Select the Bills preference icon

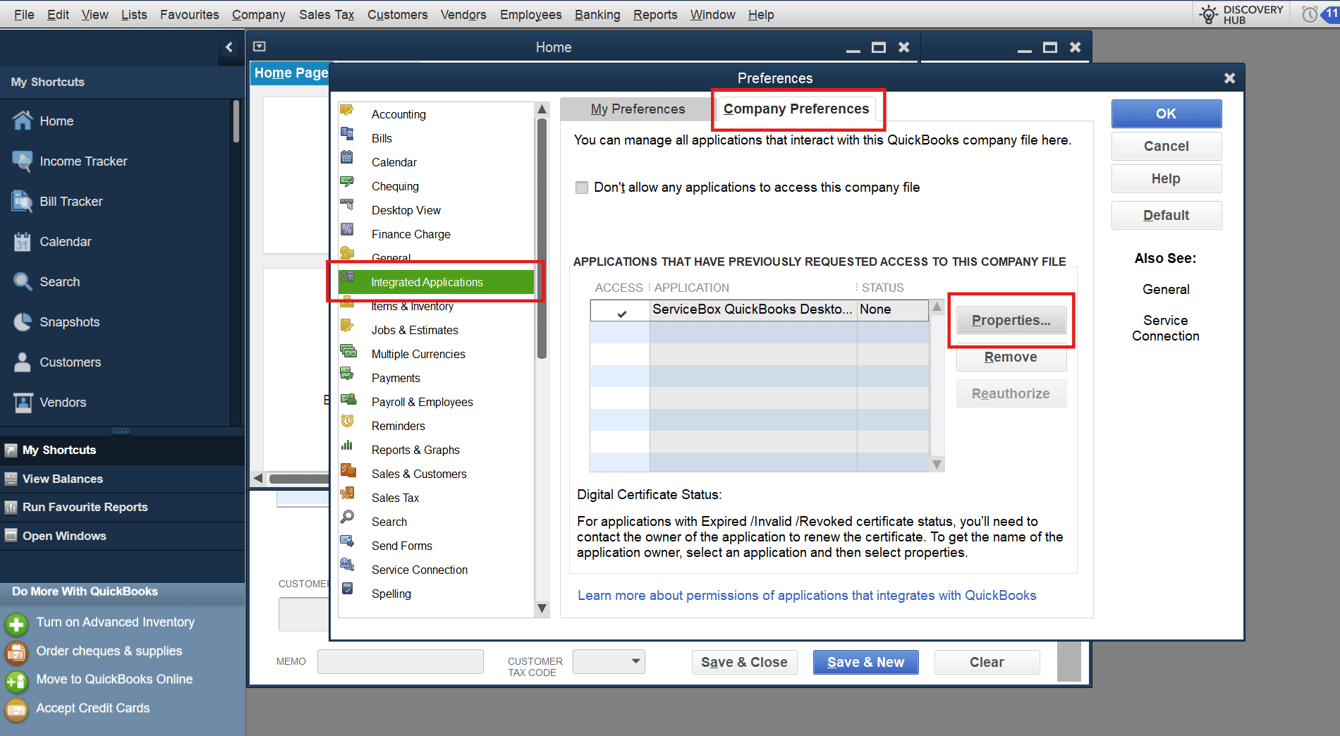pos(347,134)
